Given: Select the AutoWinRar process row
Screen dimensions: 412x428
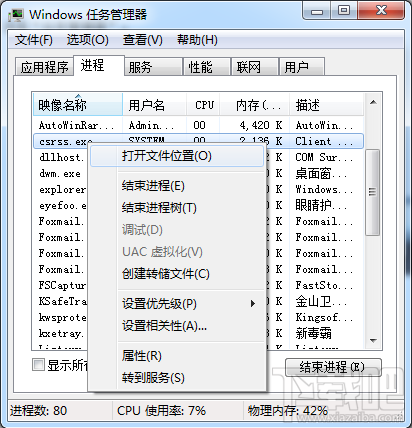Looking at the screenshot, I should (198, 125).
